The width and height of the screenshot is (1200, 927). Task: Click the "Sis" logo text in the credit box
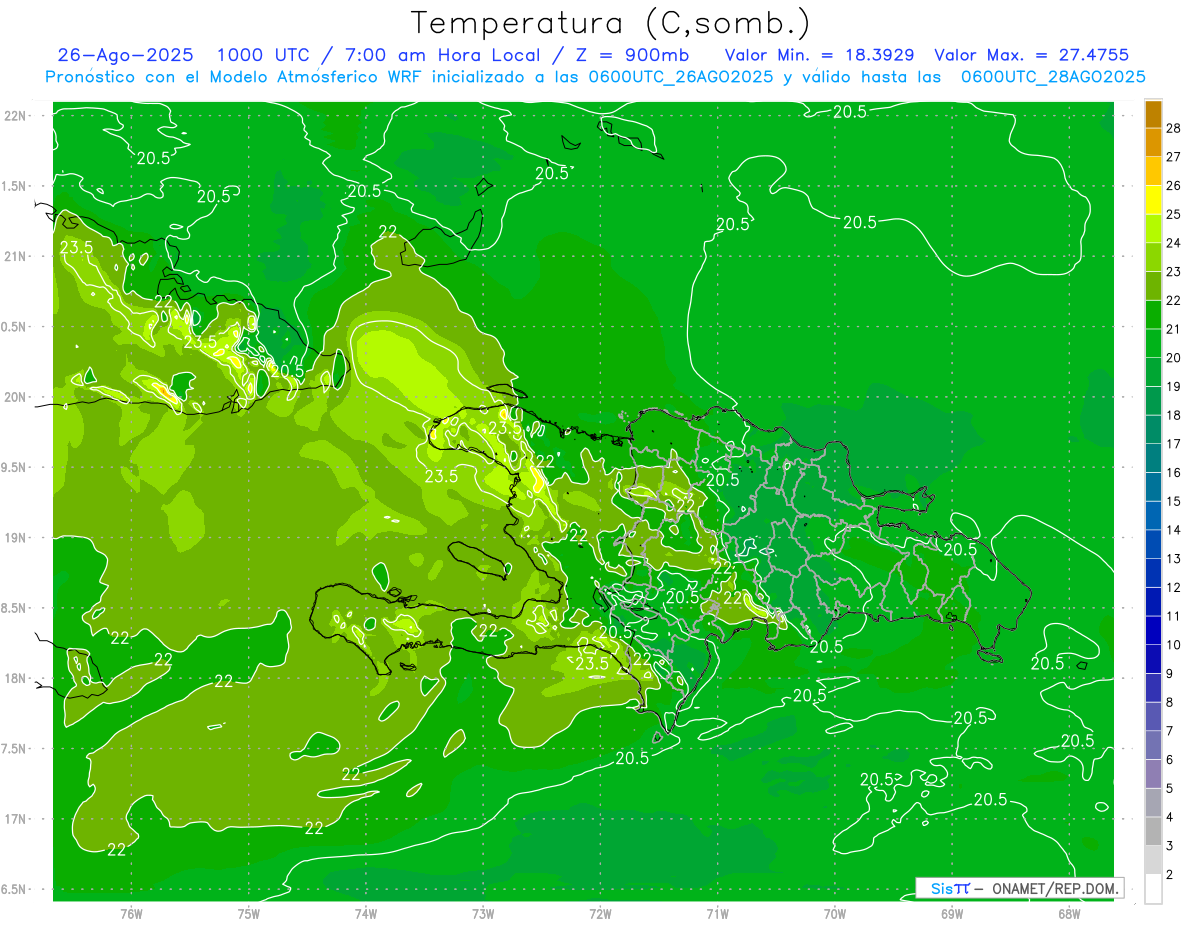pyautogui.click(x=940, y=888)
